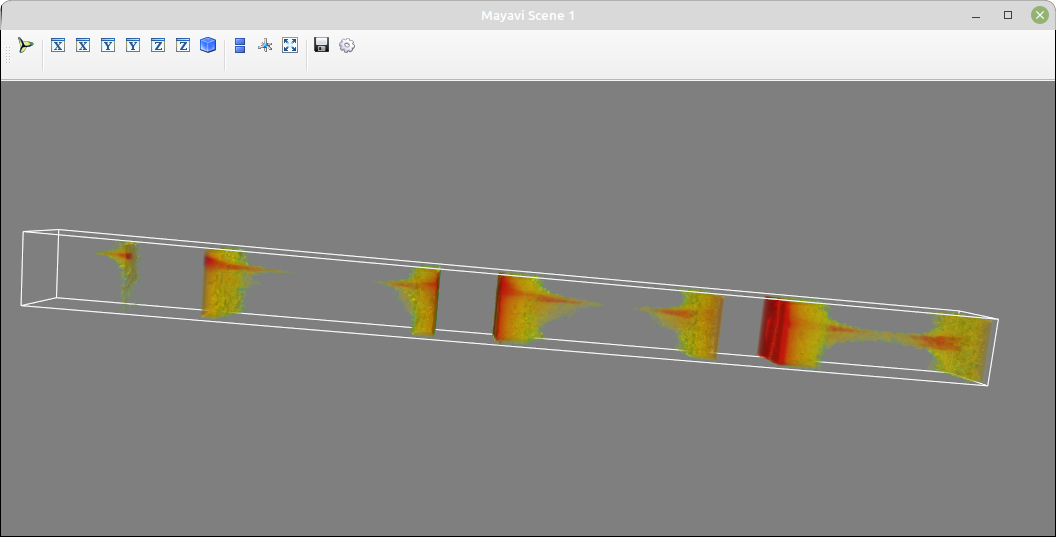Click the leftmost small volume rendering
This screenshot has height=537, width=1056.
coord(123,272)
